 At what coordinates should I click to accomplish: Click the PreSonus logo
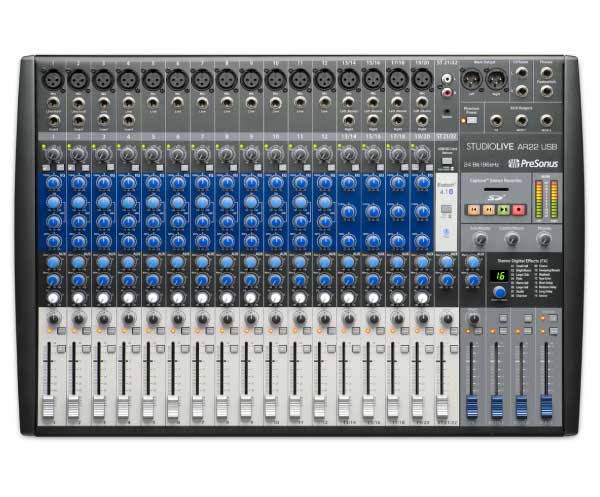click(x=533, y=164)
